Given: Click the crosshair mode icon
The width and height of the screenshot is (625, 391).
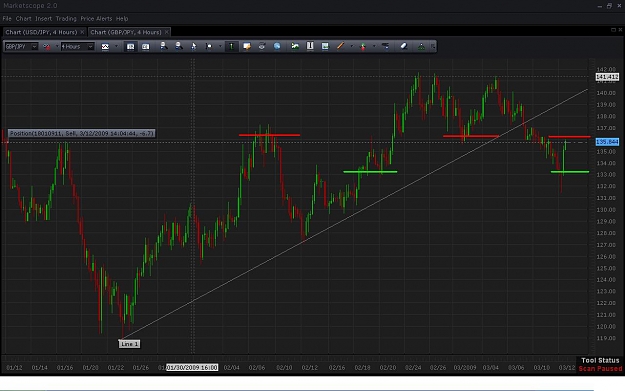Looking at the screenshot, I should tap(208, 46).
